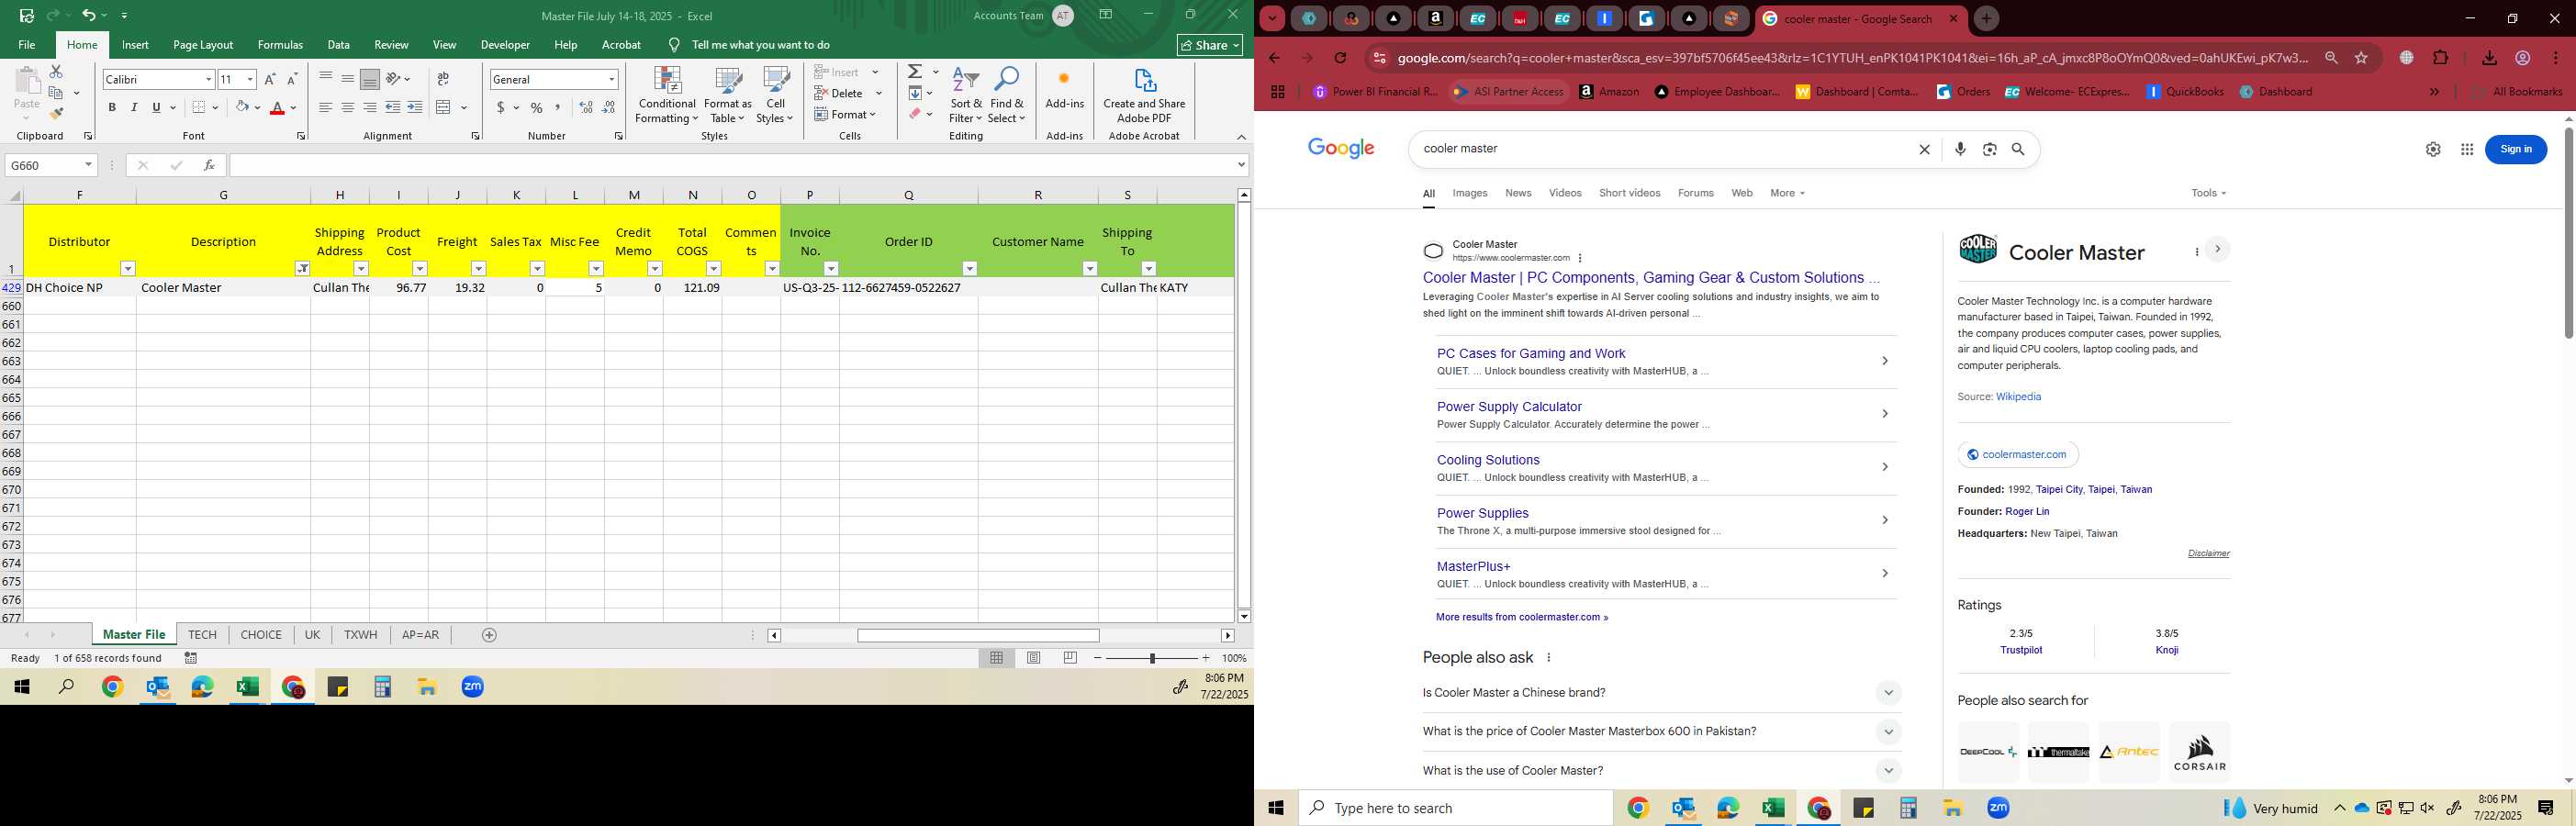The height and width of the screenshot is (826, 2576).
Task: Click Excel vertical scrollbar down arrow
Action: 1244,616
